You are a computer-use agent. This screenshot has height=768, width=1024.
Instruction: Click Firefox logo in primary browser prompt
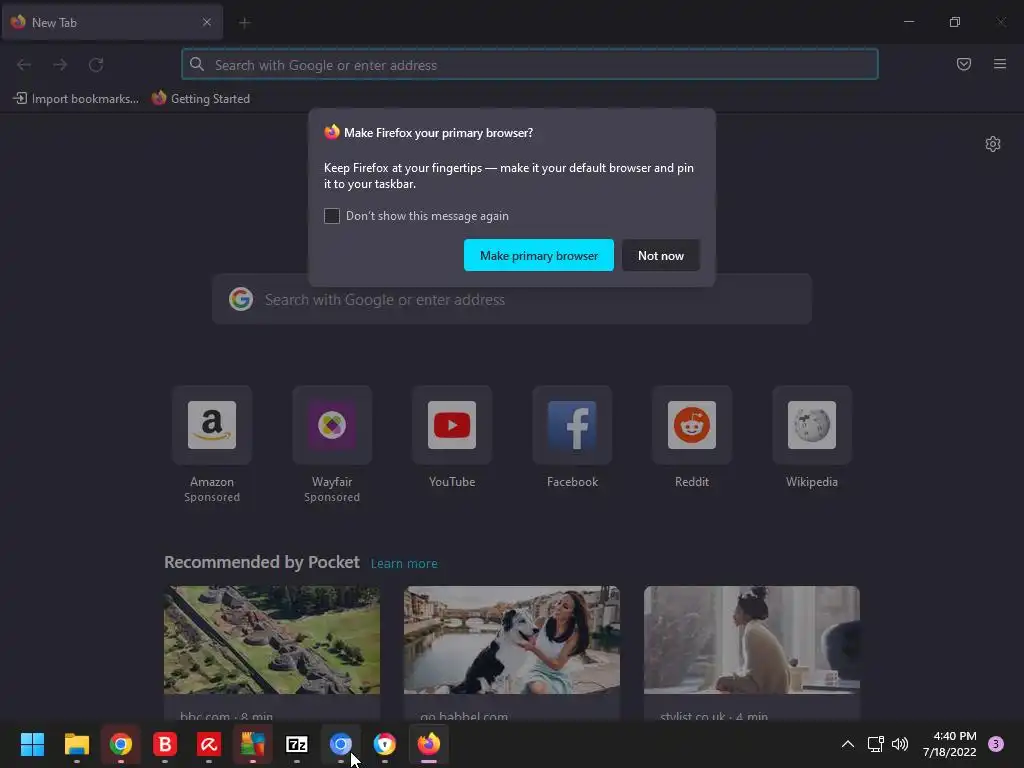[x=332, y=132]
